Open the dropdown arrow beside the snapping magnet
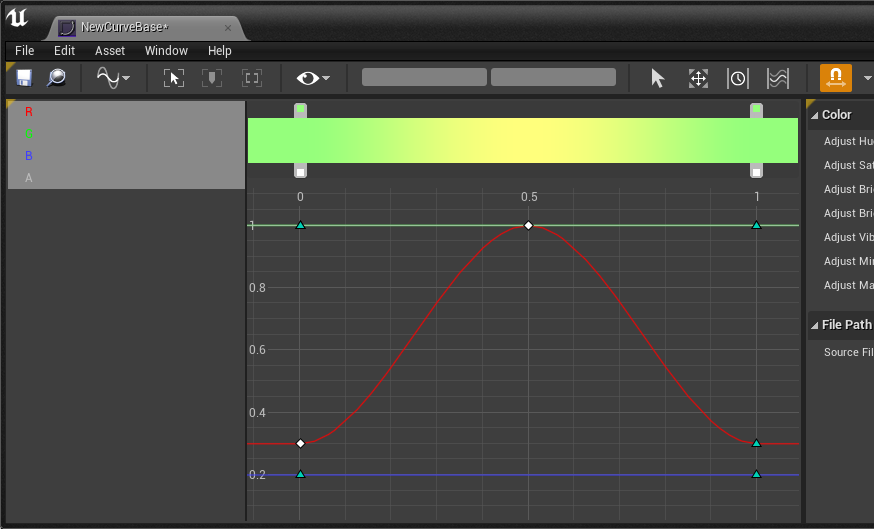Screen dimensions: 874x529 (x=867, y=78)
